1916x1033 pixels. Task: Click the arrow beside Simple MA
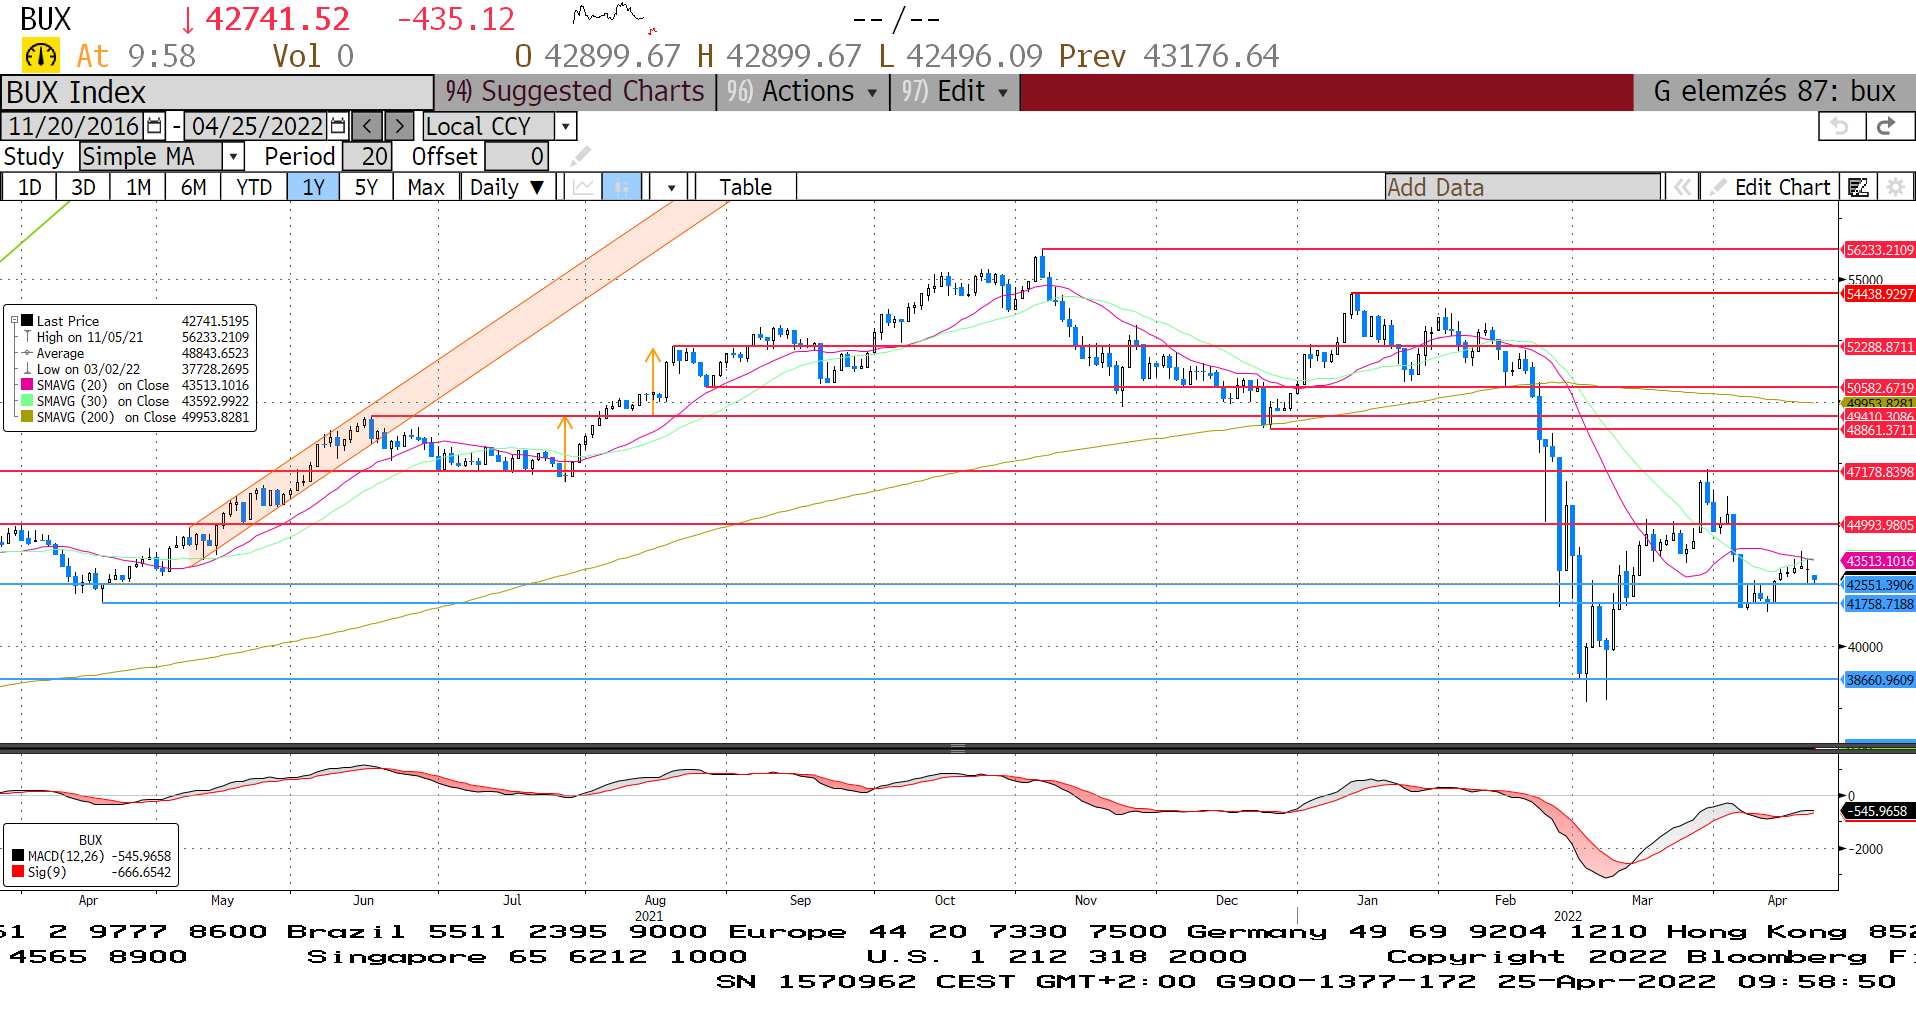(233, 157)
